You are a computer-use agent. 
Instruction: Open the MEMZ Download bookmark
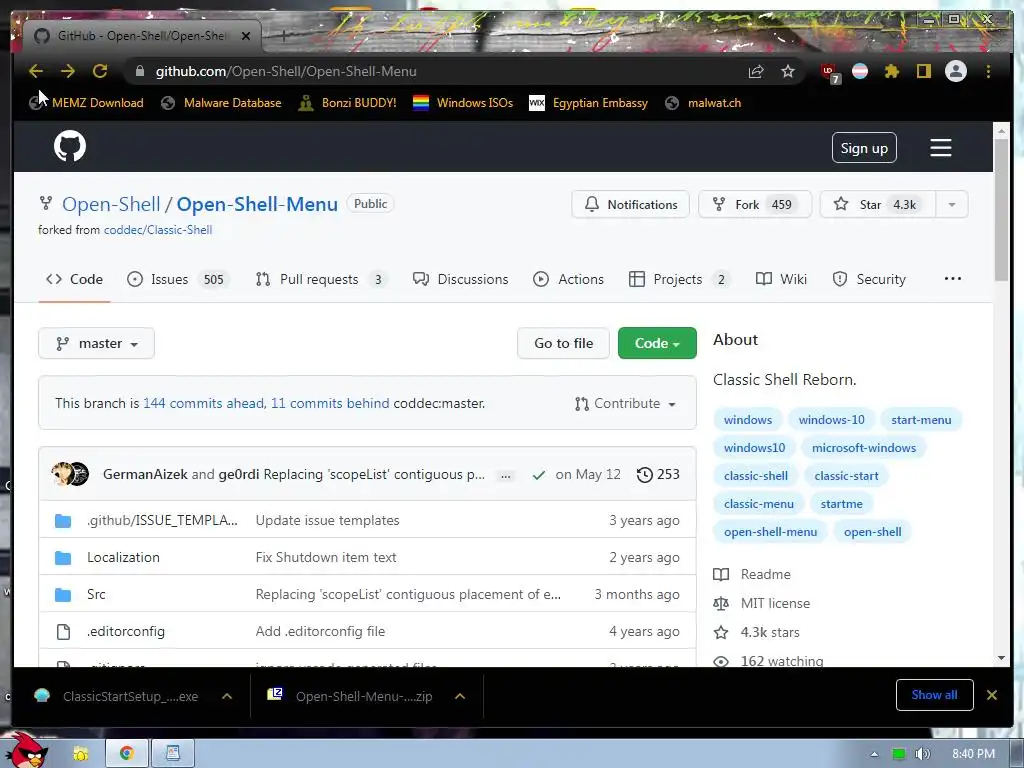pos(86,103)
